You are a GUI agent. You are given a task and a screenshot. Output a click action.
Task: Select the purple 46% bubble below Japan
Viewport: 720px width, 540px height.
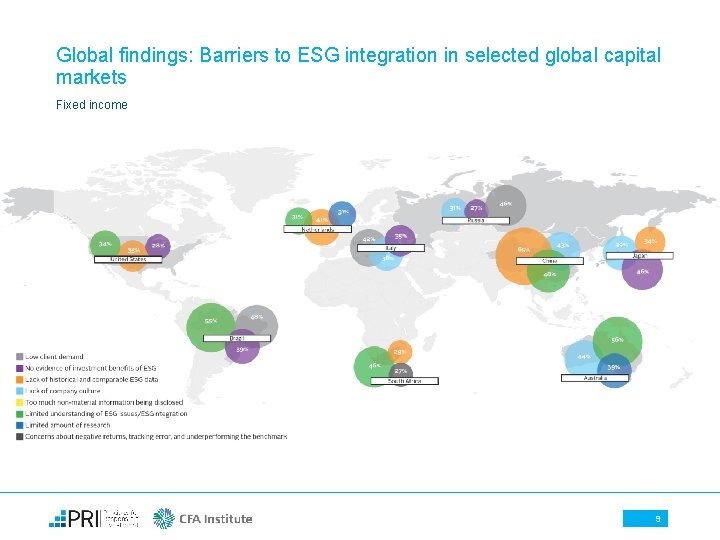[x=642, y=270]
